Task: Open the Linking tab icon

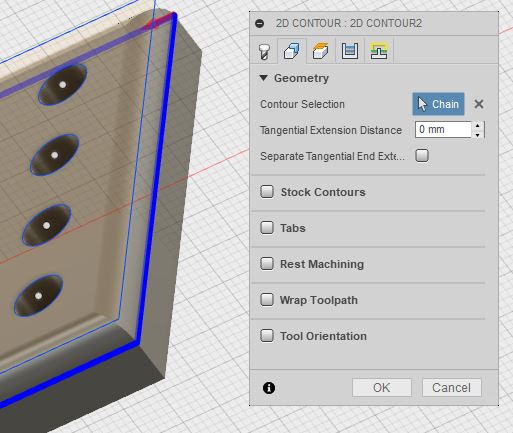Action: click(379, 51)
